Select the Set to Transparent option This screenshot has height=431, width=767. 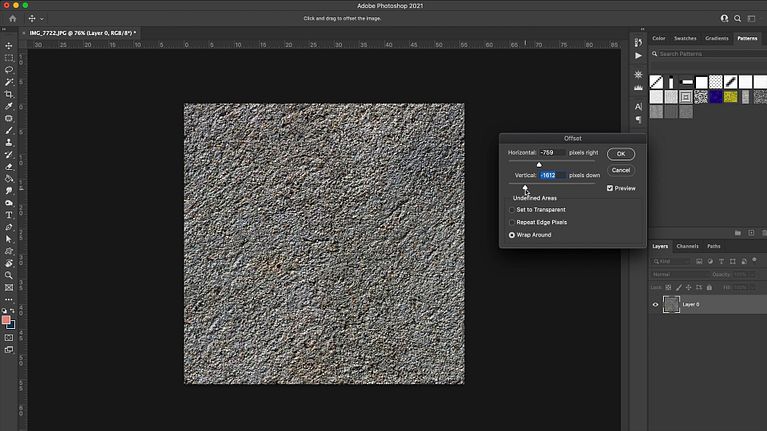[x=512, y=210]
